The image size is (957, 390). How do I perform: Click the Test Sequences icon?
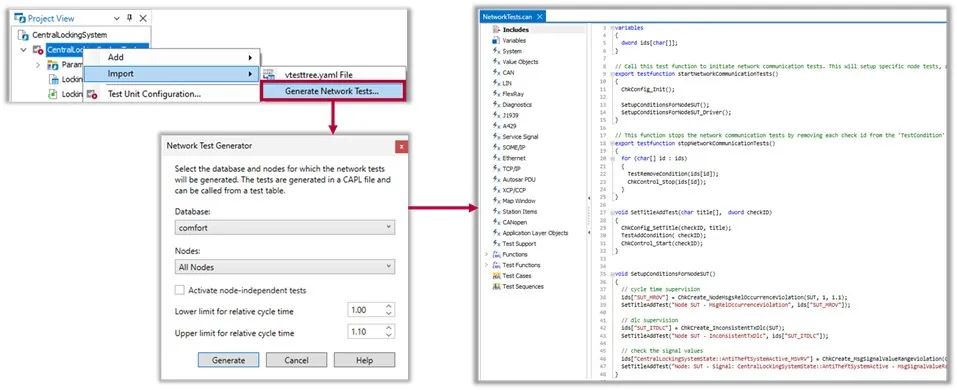point(496,286)
